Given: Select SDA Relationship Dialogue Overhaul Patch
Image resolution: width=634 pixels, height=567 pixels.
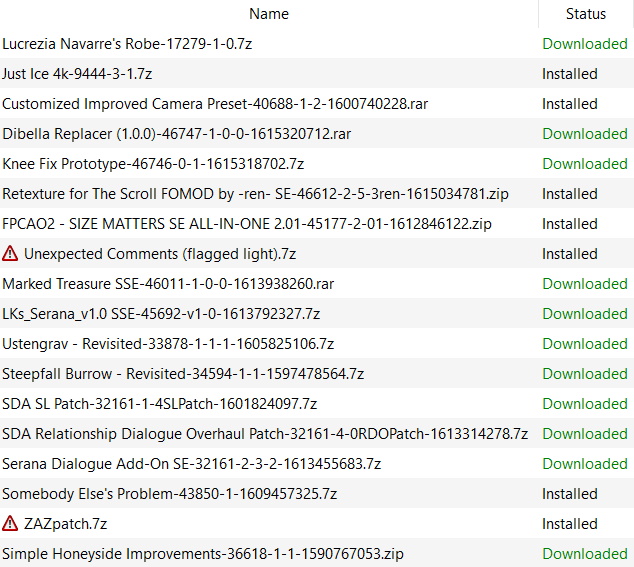Looking at the screenshot, I should 317,434.
